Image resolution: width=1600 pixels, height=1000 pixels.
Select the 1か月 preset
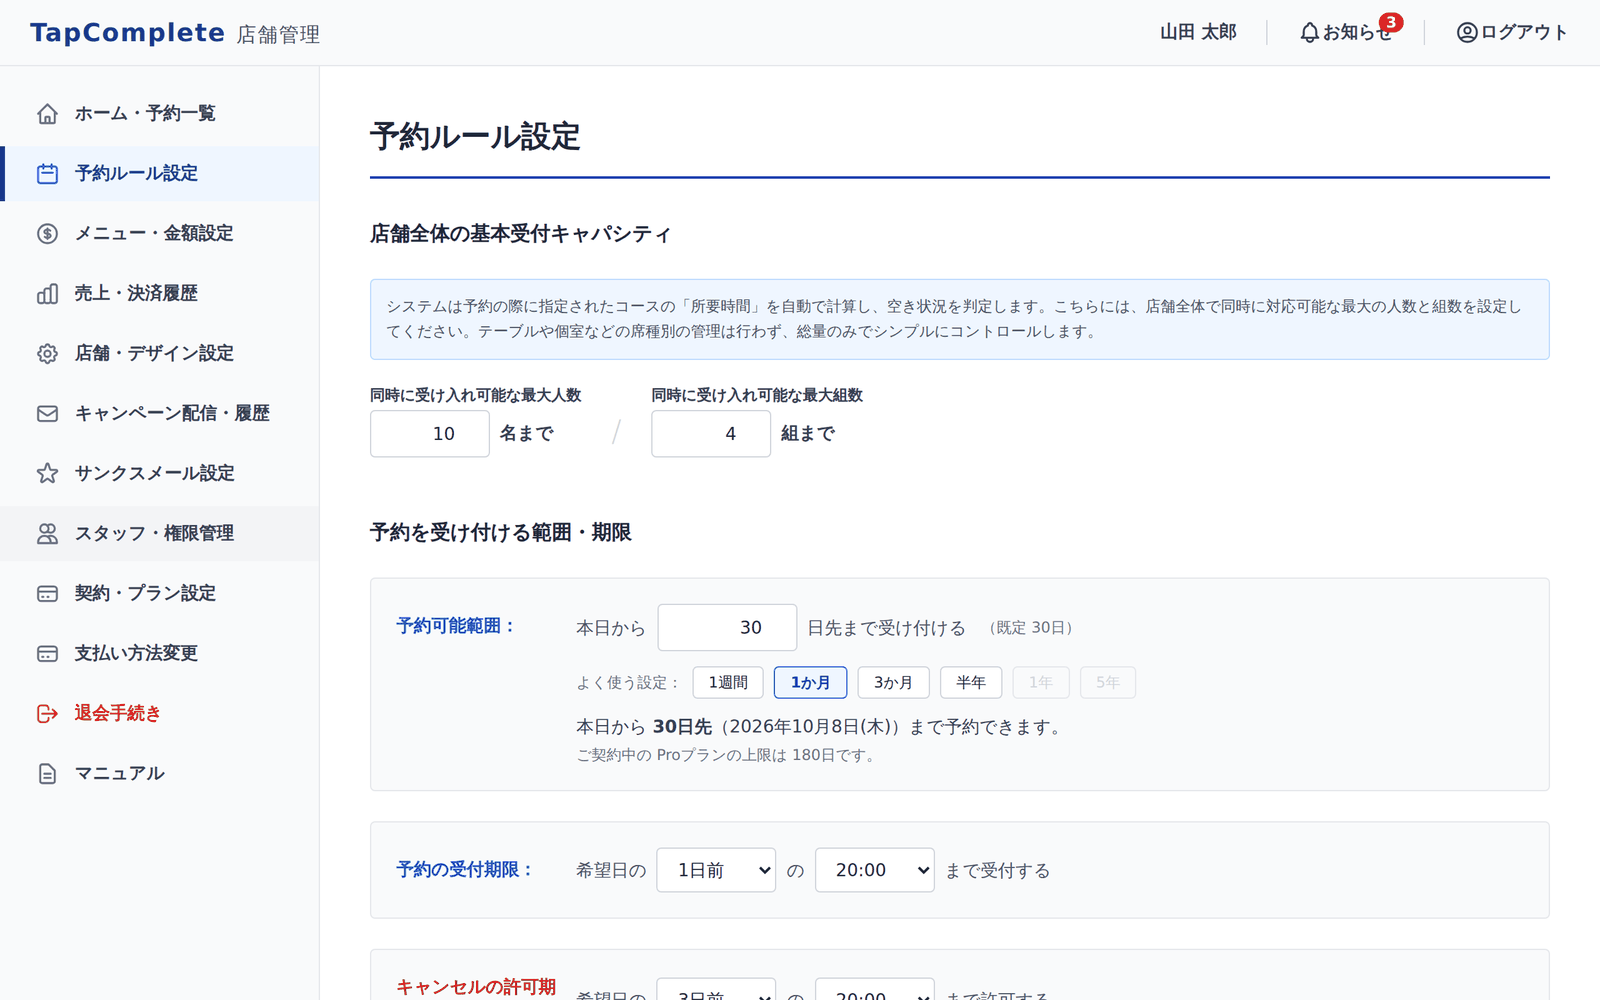coord(810,682)
